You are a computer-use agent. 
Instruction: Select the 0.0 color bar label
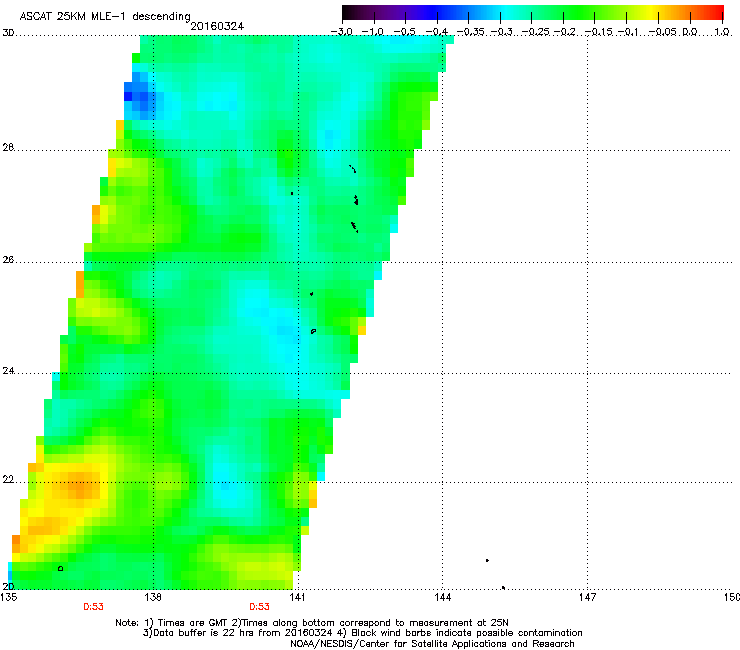690,32
